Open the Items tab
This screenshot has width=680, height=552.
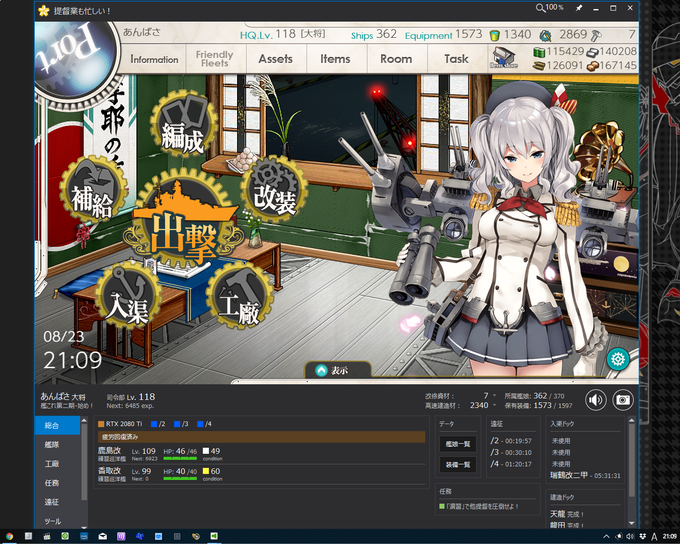pos(335,59)
